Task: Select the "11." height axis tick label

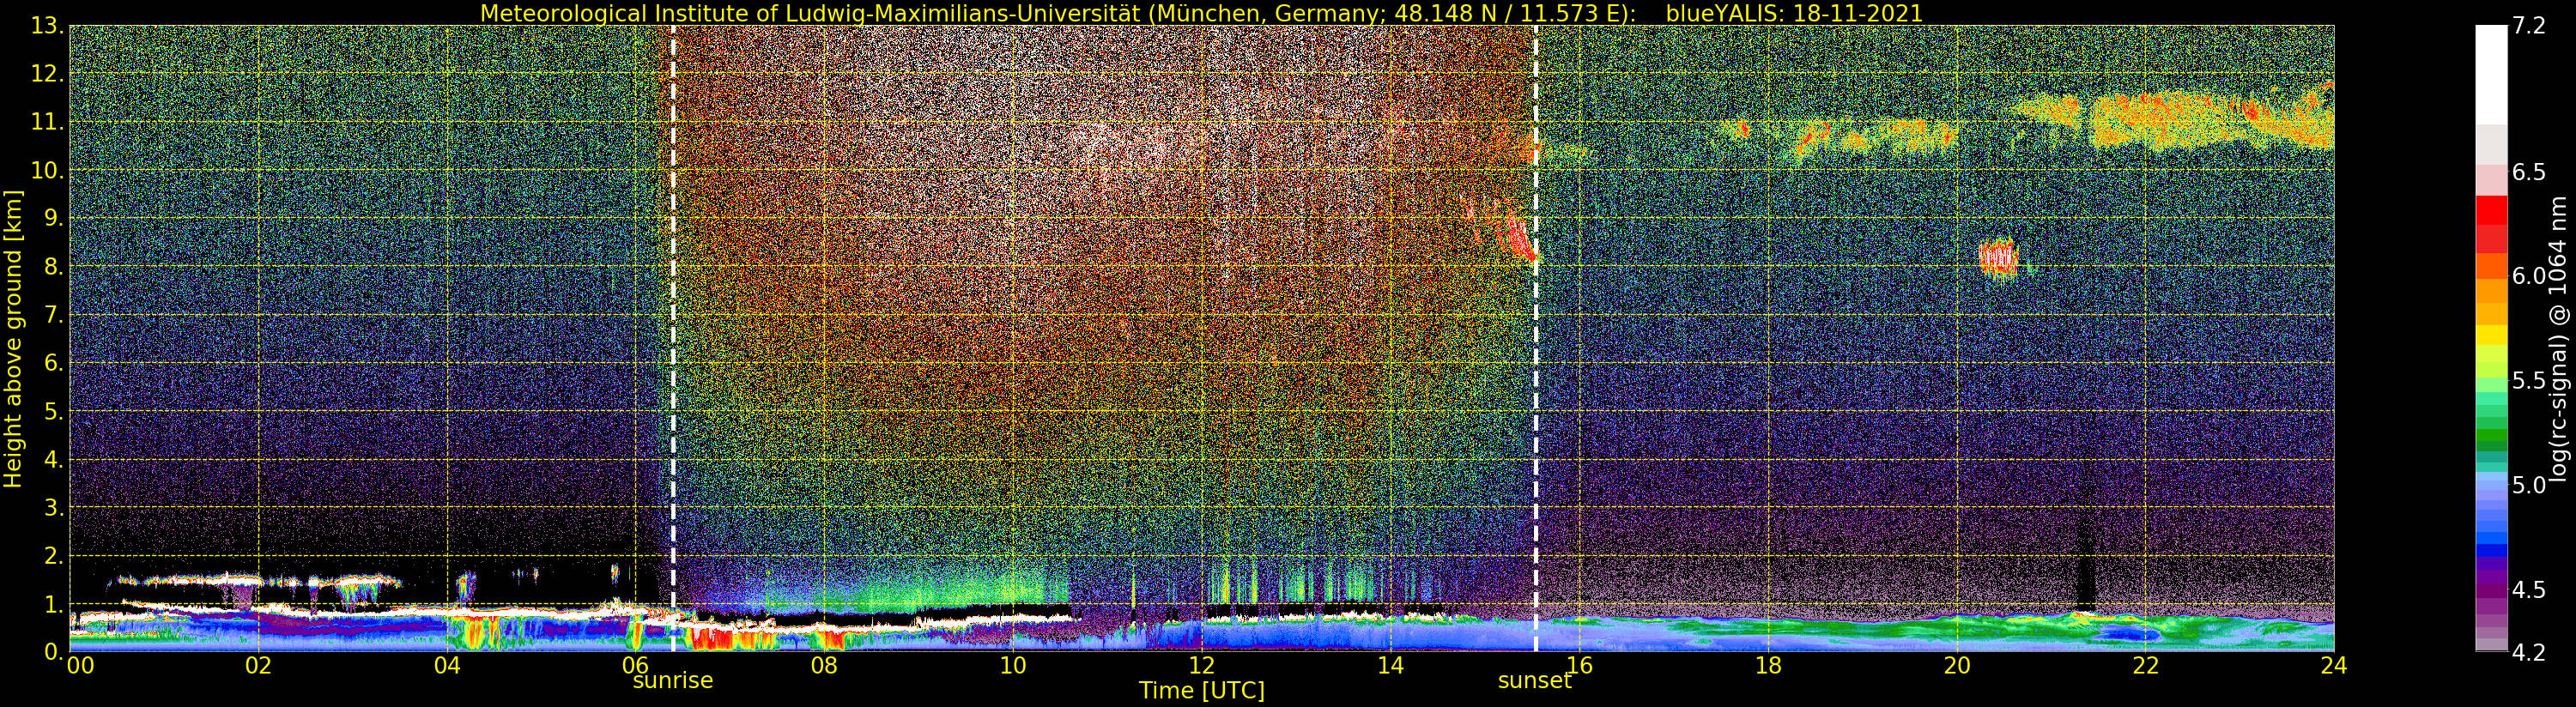Action: click(x=48, y=122)
